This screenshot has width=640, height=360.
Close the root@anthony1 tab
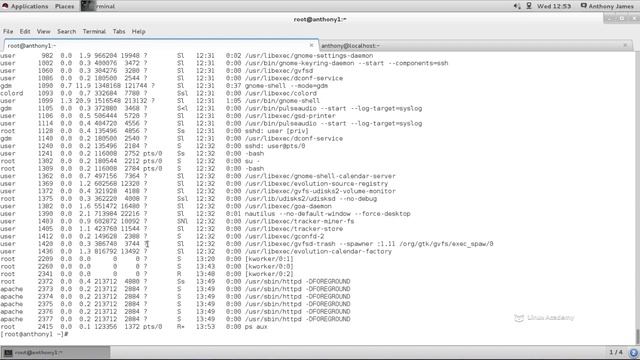tap(311, 45)
